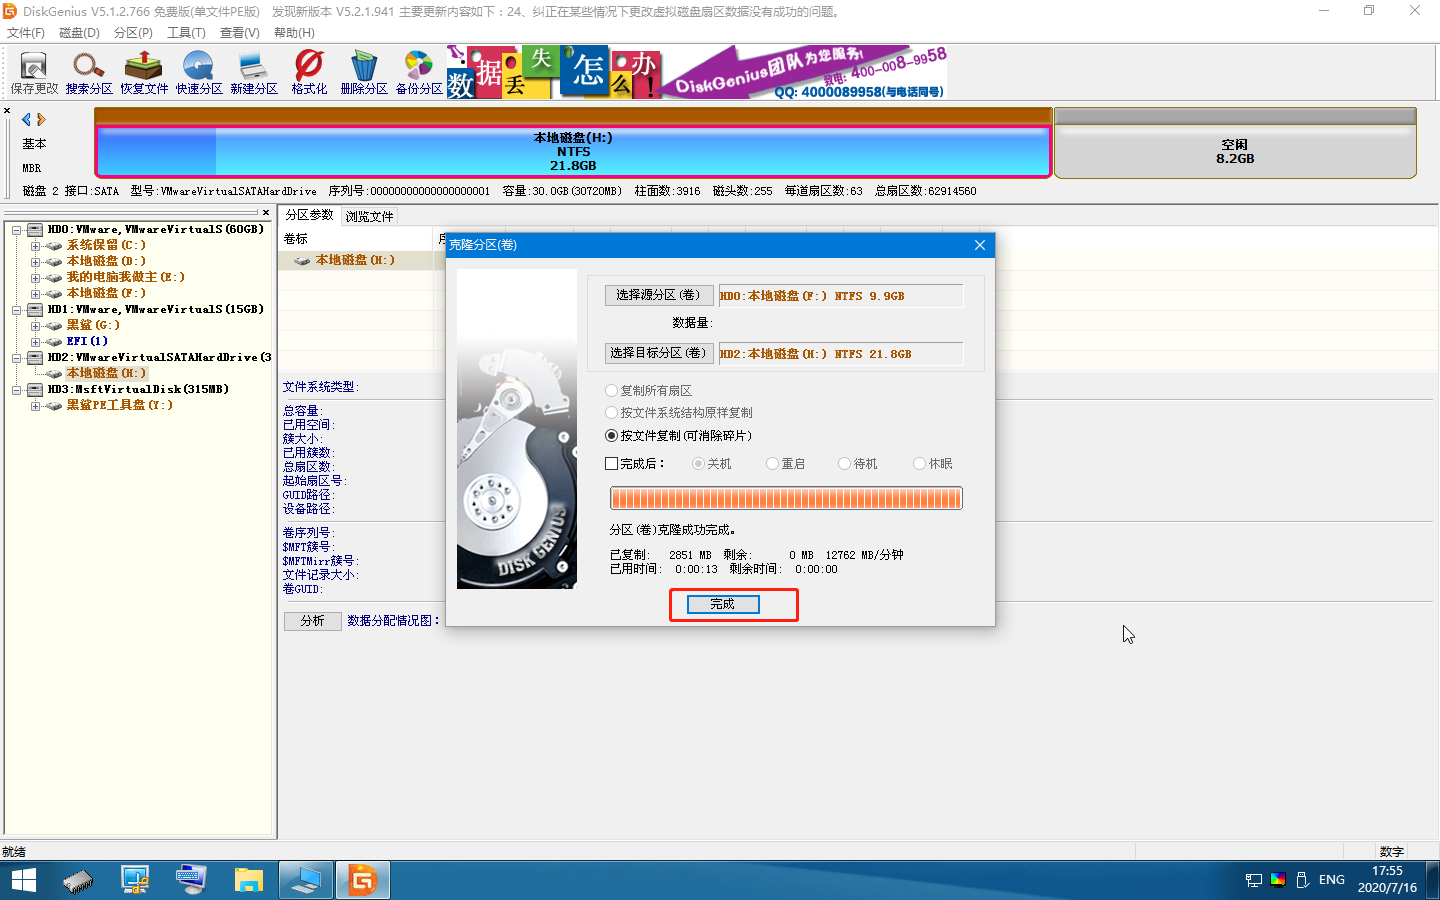
Task: Collapse the HD1 VMware 15GB disk node
Action: coord(16,310)
